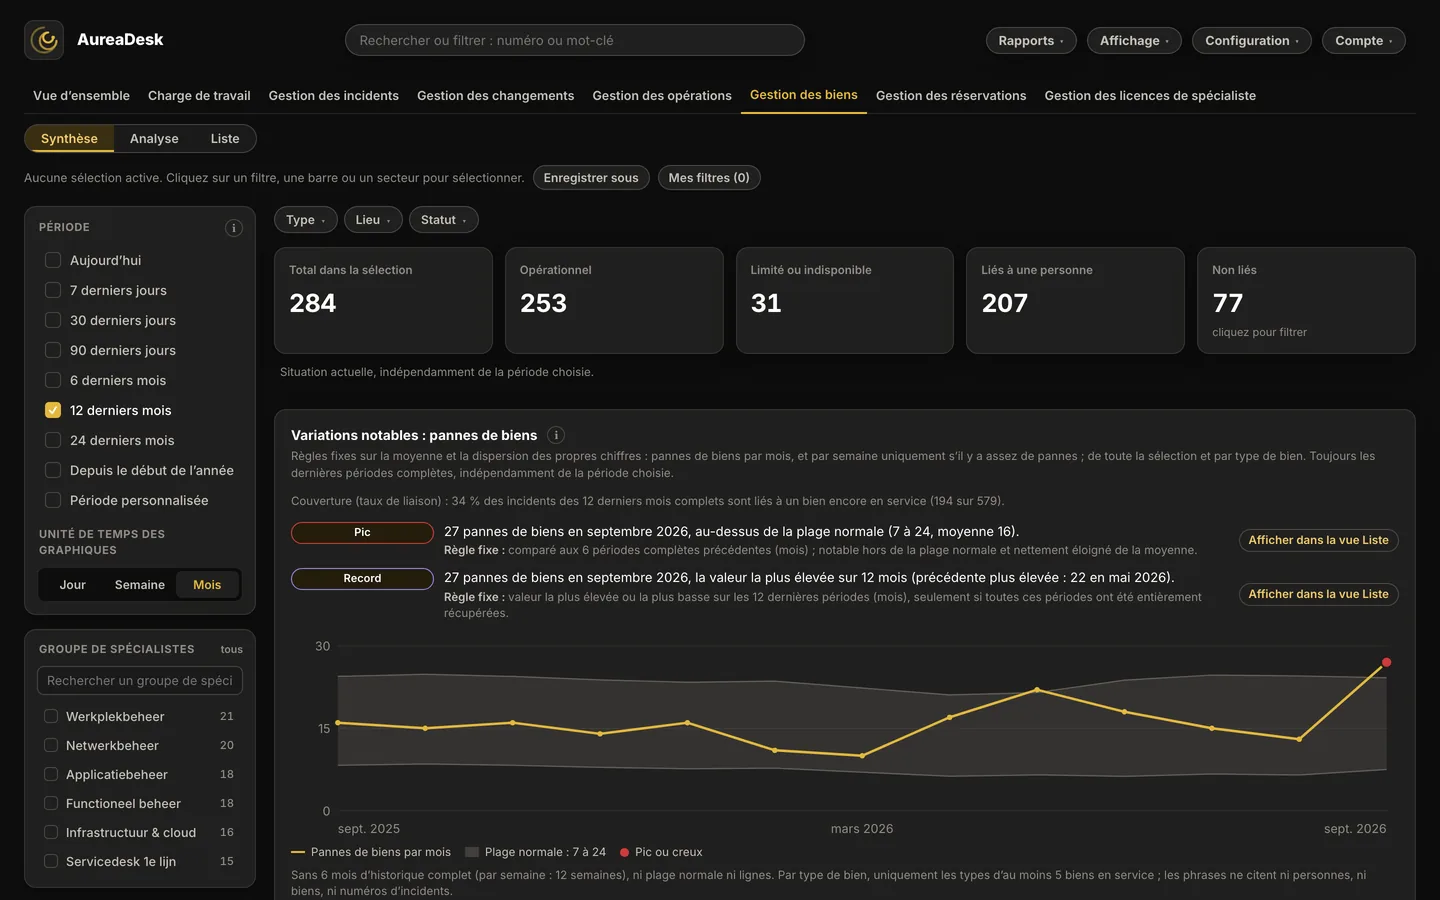
Task: Check the Netwerkbeheer group
Action: click(51, 745)
